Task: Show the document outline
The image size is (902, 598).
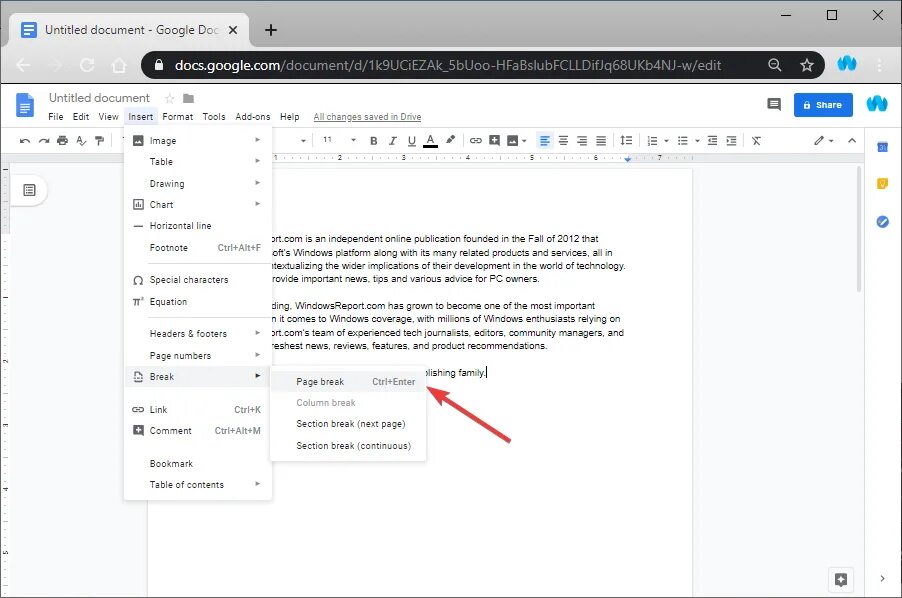Action: point(29,190)
